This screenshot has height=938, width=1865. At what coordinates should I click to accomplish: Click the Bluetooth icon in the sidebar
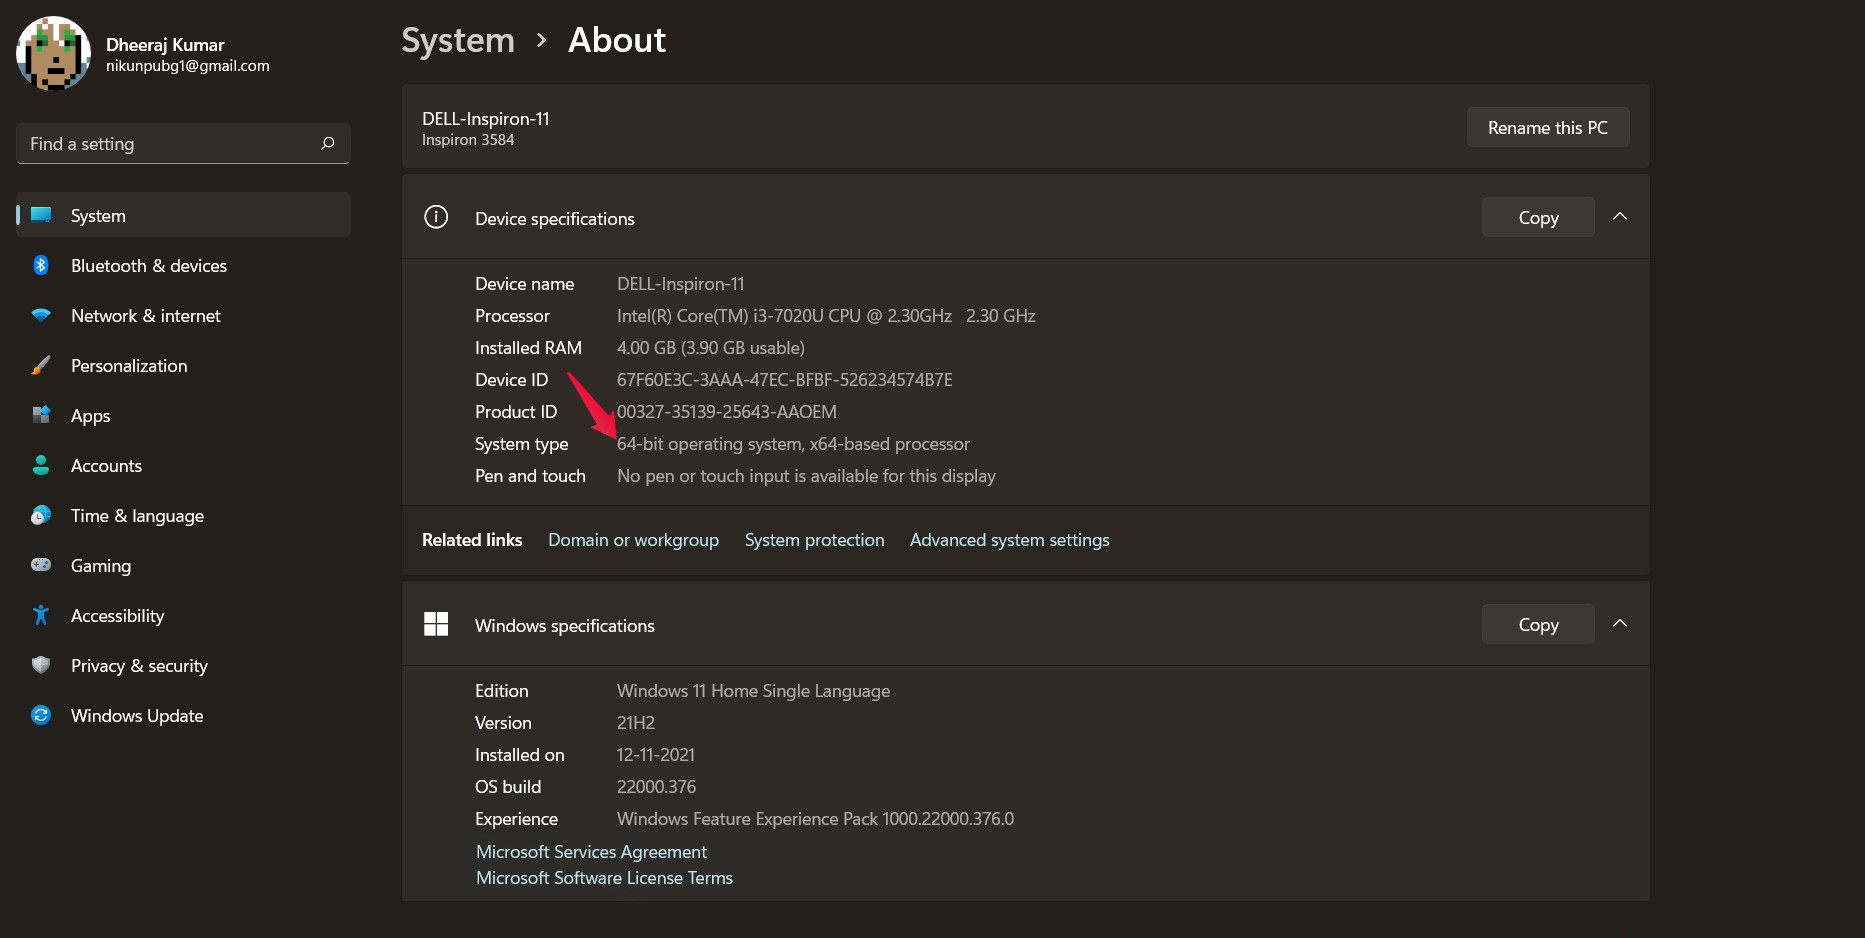tap(41, 265)
